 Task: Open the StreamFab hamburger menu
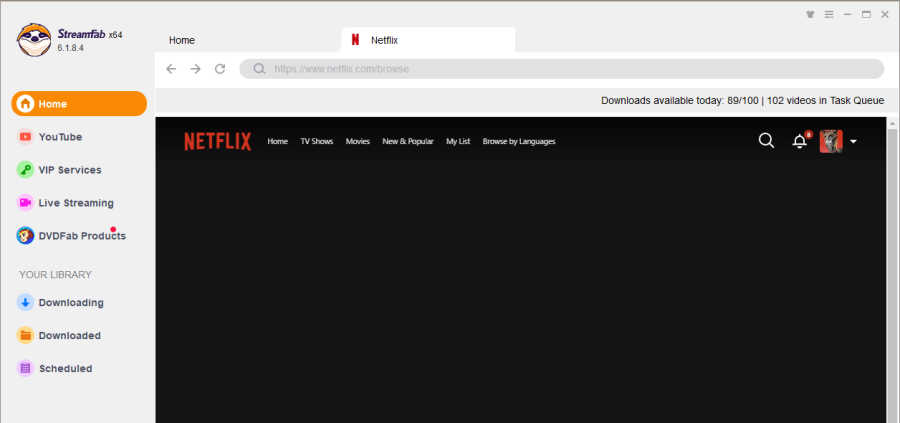[x=829, y=15]
